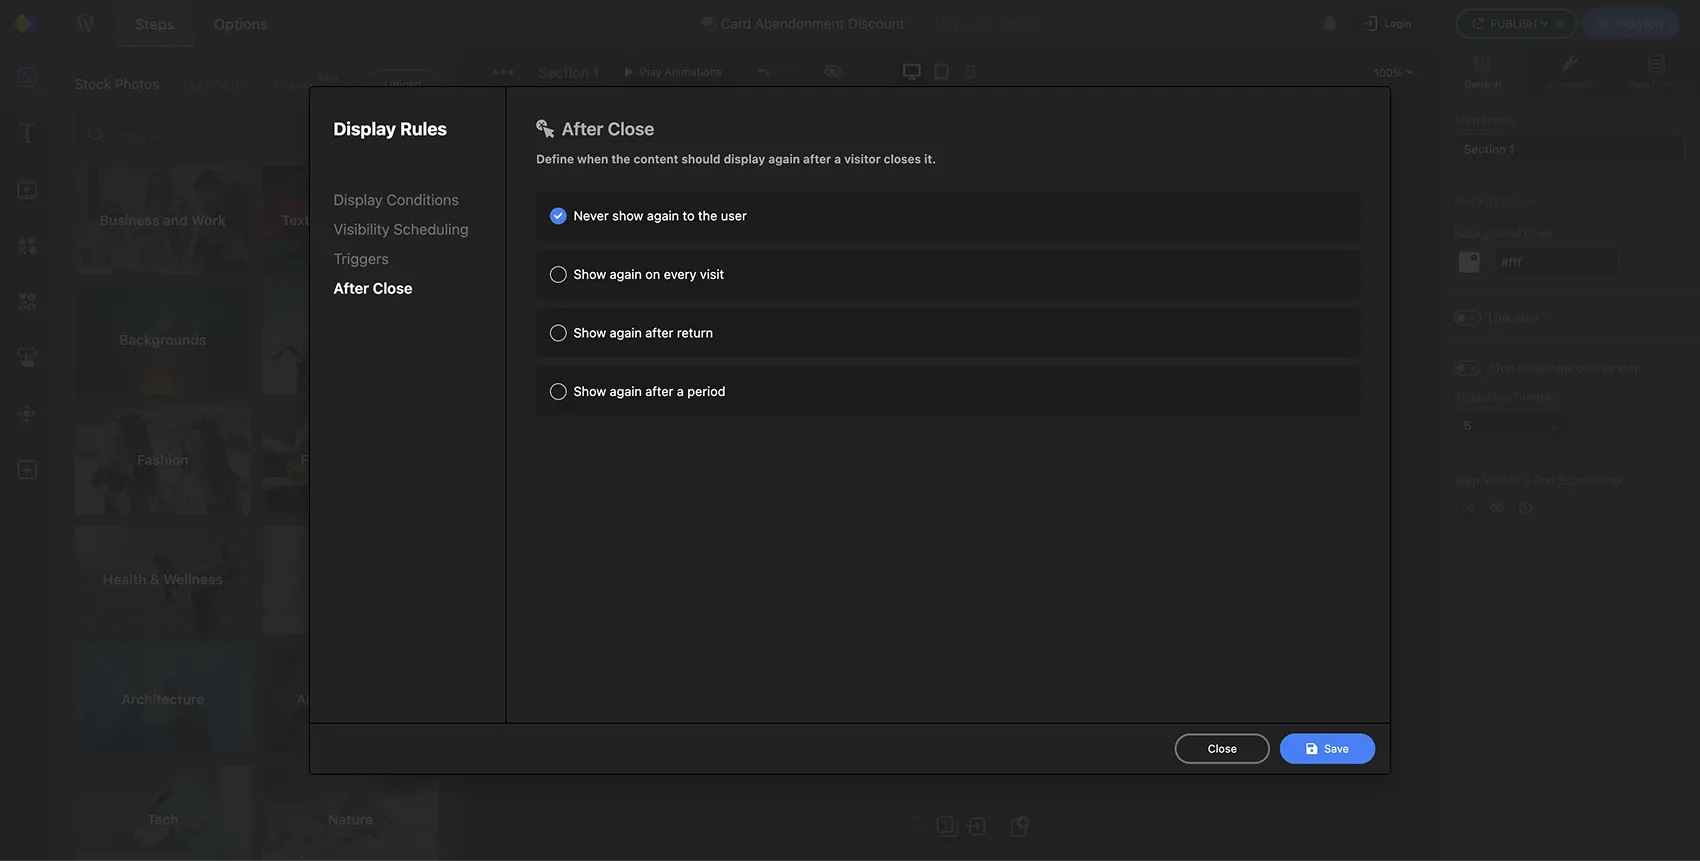Click the Save button
The image size is (1700, 861).
pyautogui.click(x=1327, y=749)
